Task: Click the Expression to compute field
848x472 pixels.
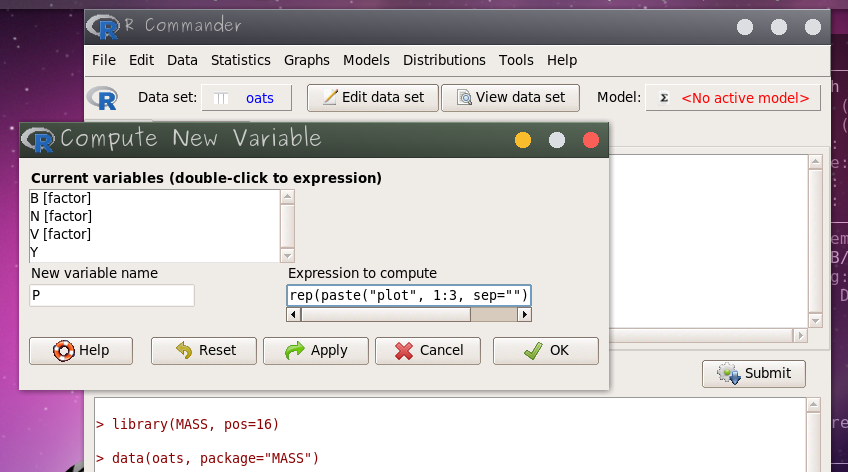Action: pyautogui.click(x=408, y=295)
